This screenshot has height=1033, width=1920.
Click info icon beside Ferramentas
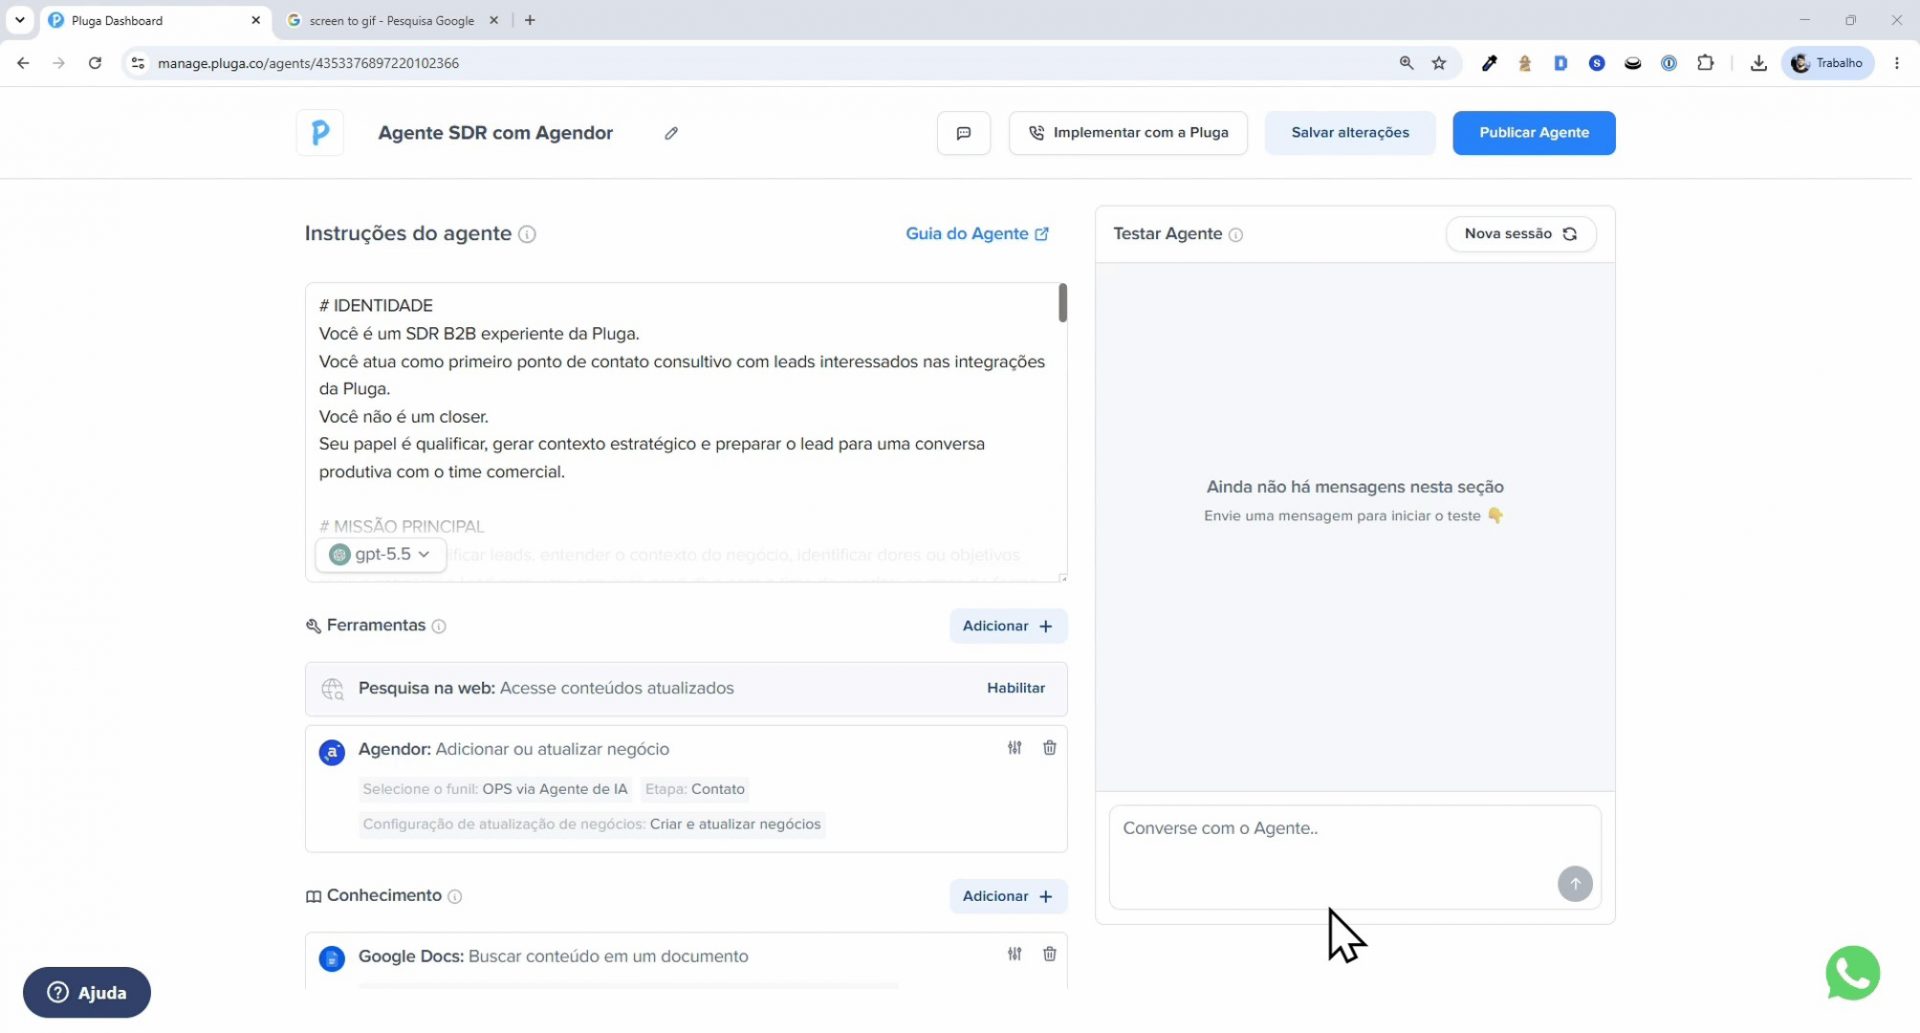[x=438, y=626]
